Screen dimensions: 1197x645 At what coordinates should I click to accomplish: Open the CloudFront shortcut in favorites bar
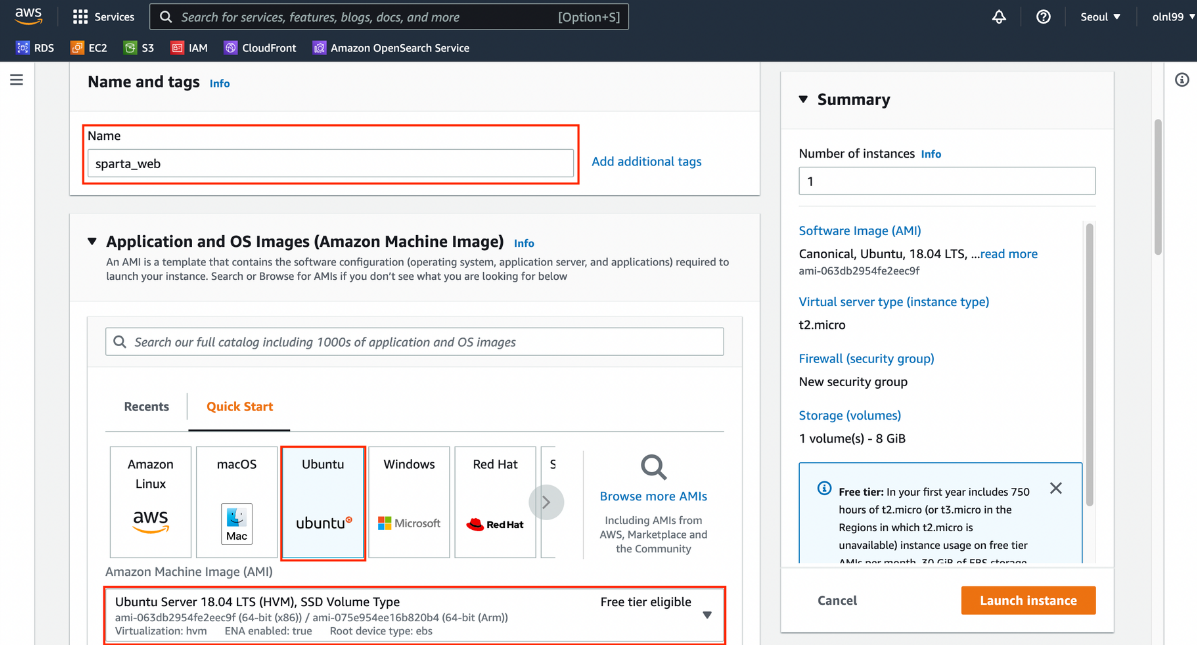(260, 47)
